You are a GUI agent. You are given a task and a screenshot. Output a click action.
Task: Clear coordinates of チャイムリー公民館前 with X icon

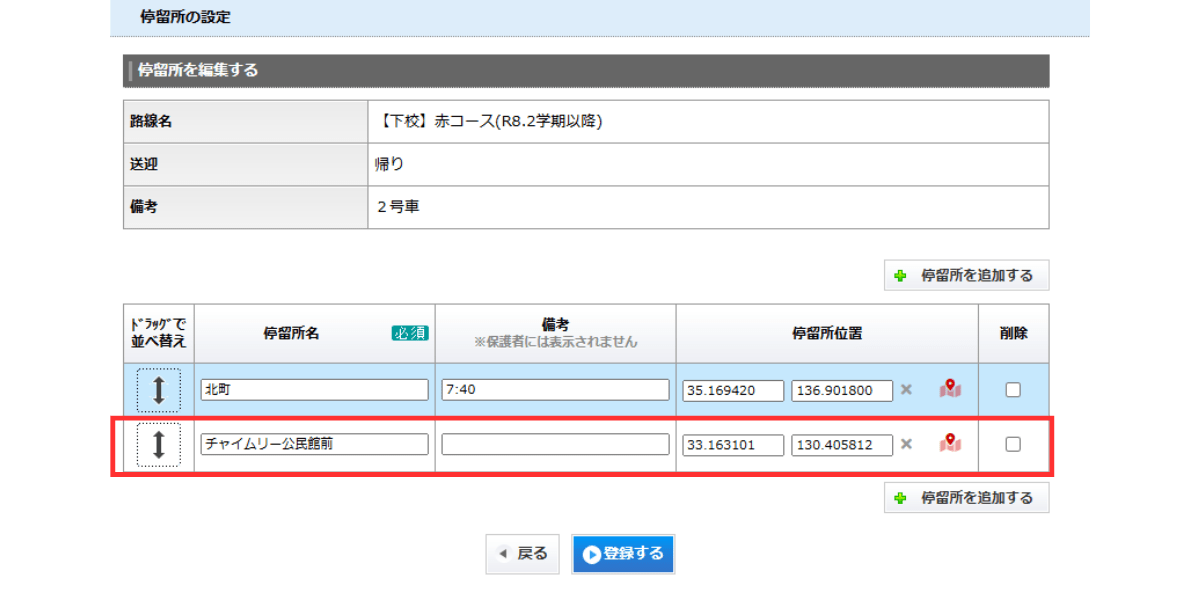[906, 444]
